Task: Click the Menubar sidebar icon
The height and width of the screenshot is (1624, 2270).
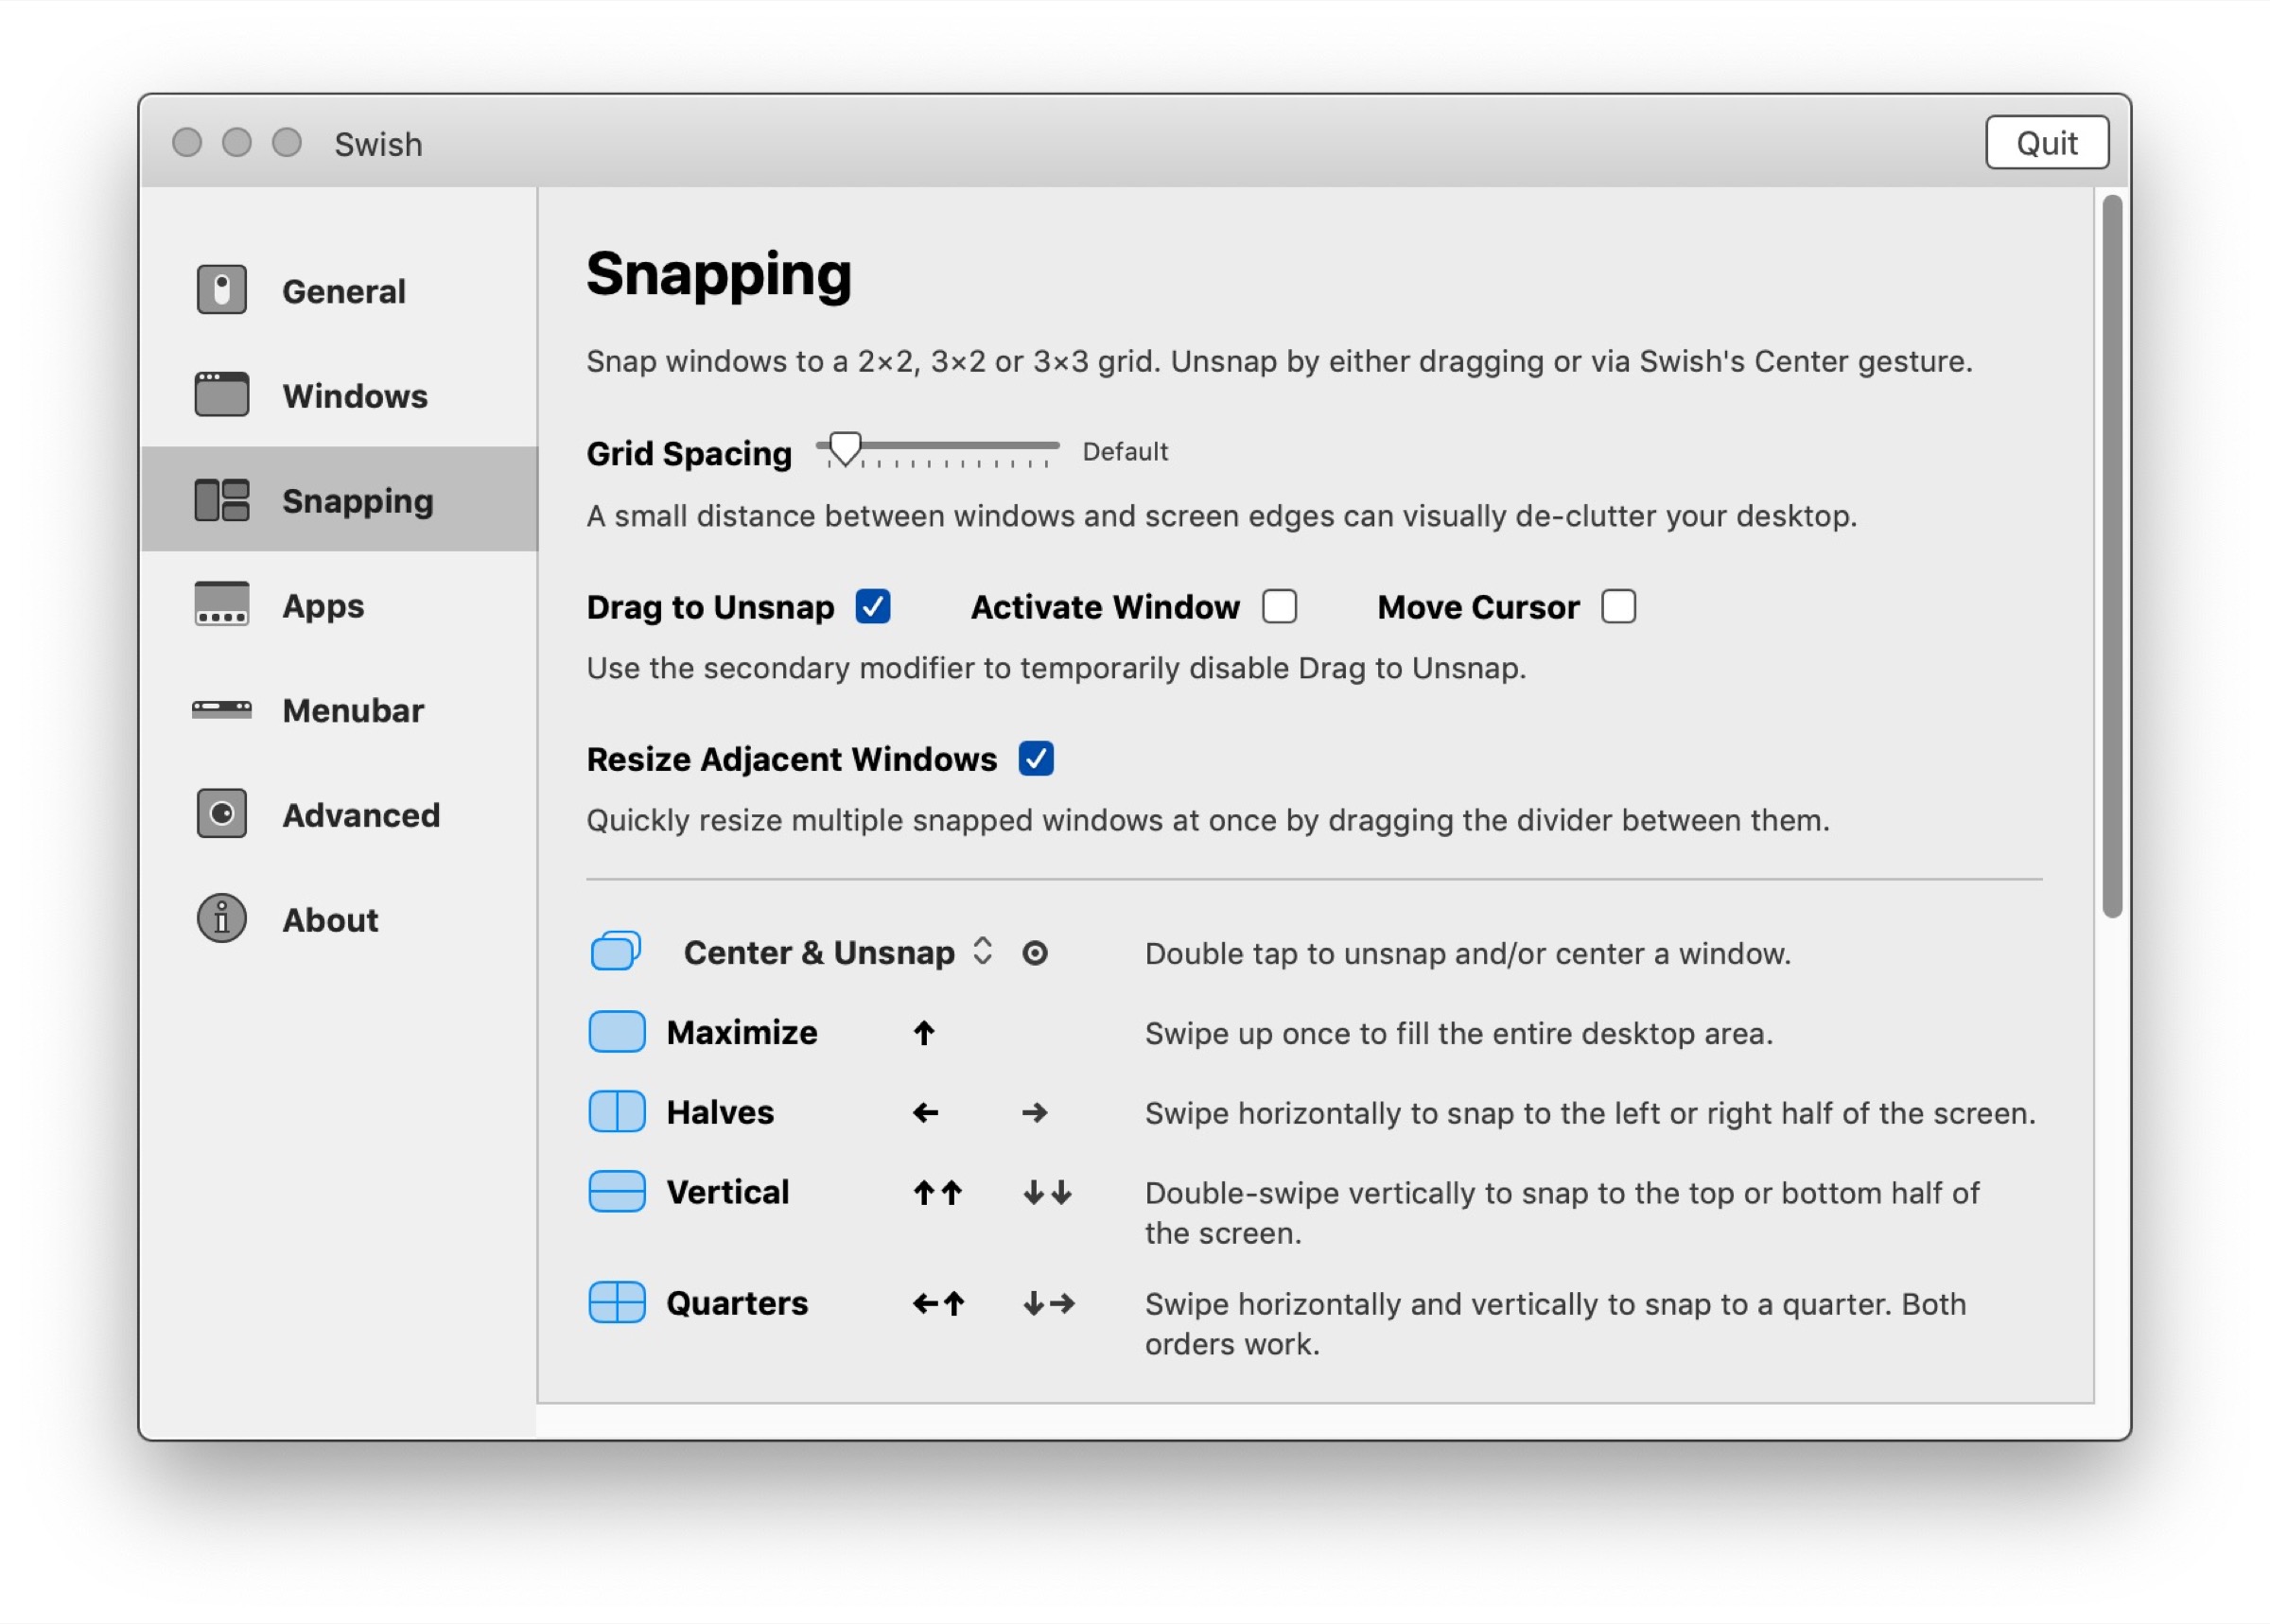Action: tap(221, 709)
